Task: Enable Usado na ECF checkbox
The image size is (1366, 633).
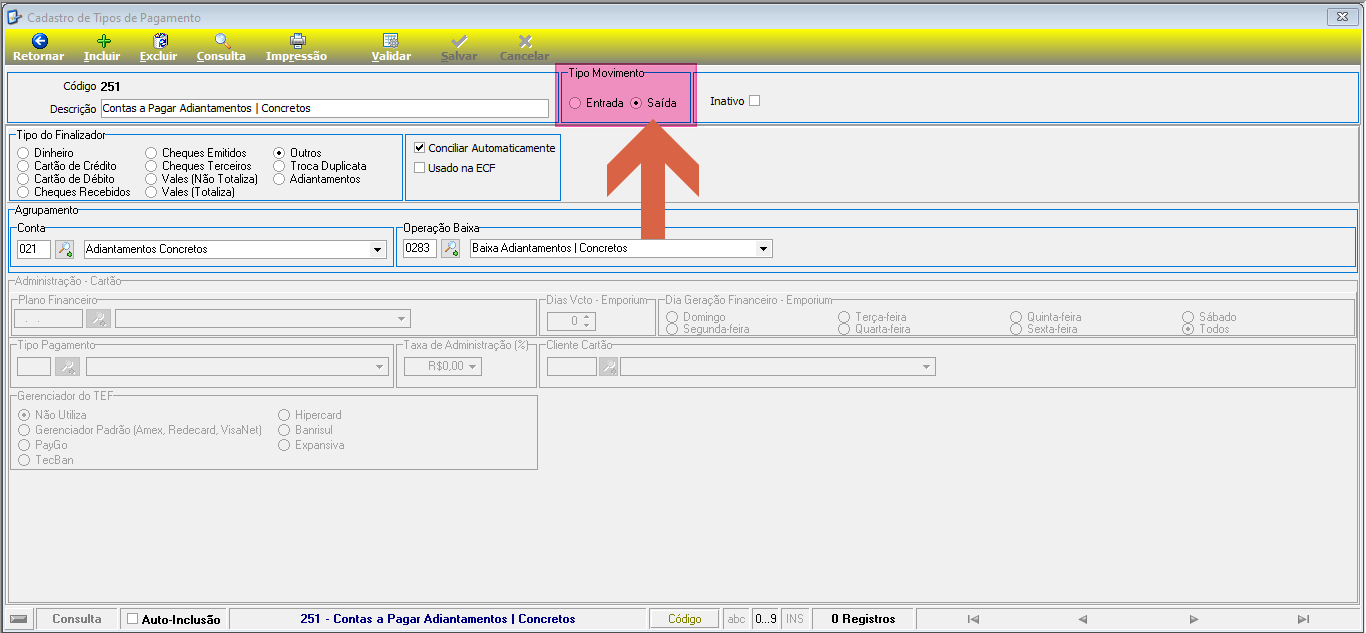Action: tap(420, 168)
